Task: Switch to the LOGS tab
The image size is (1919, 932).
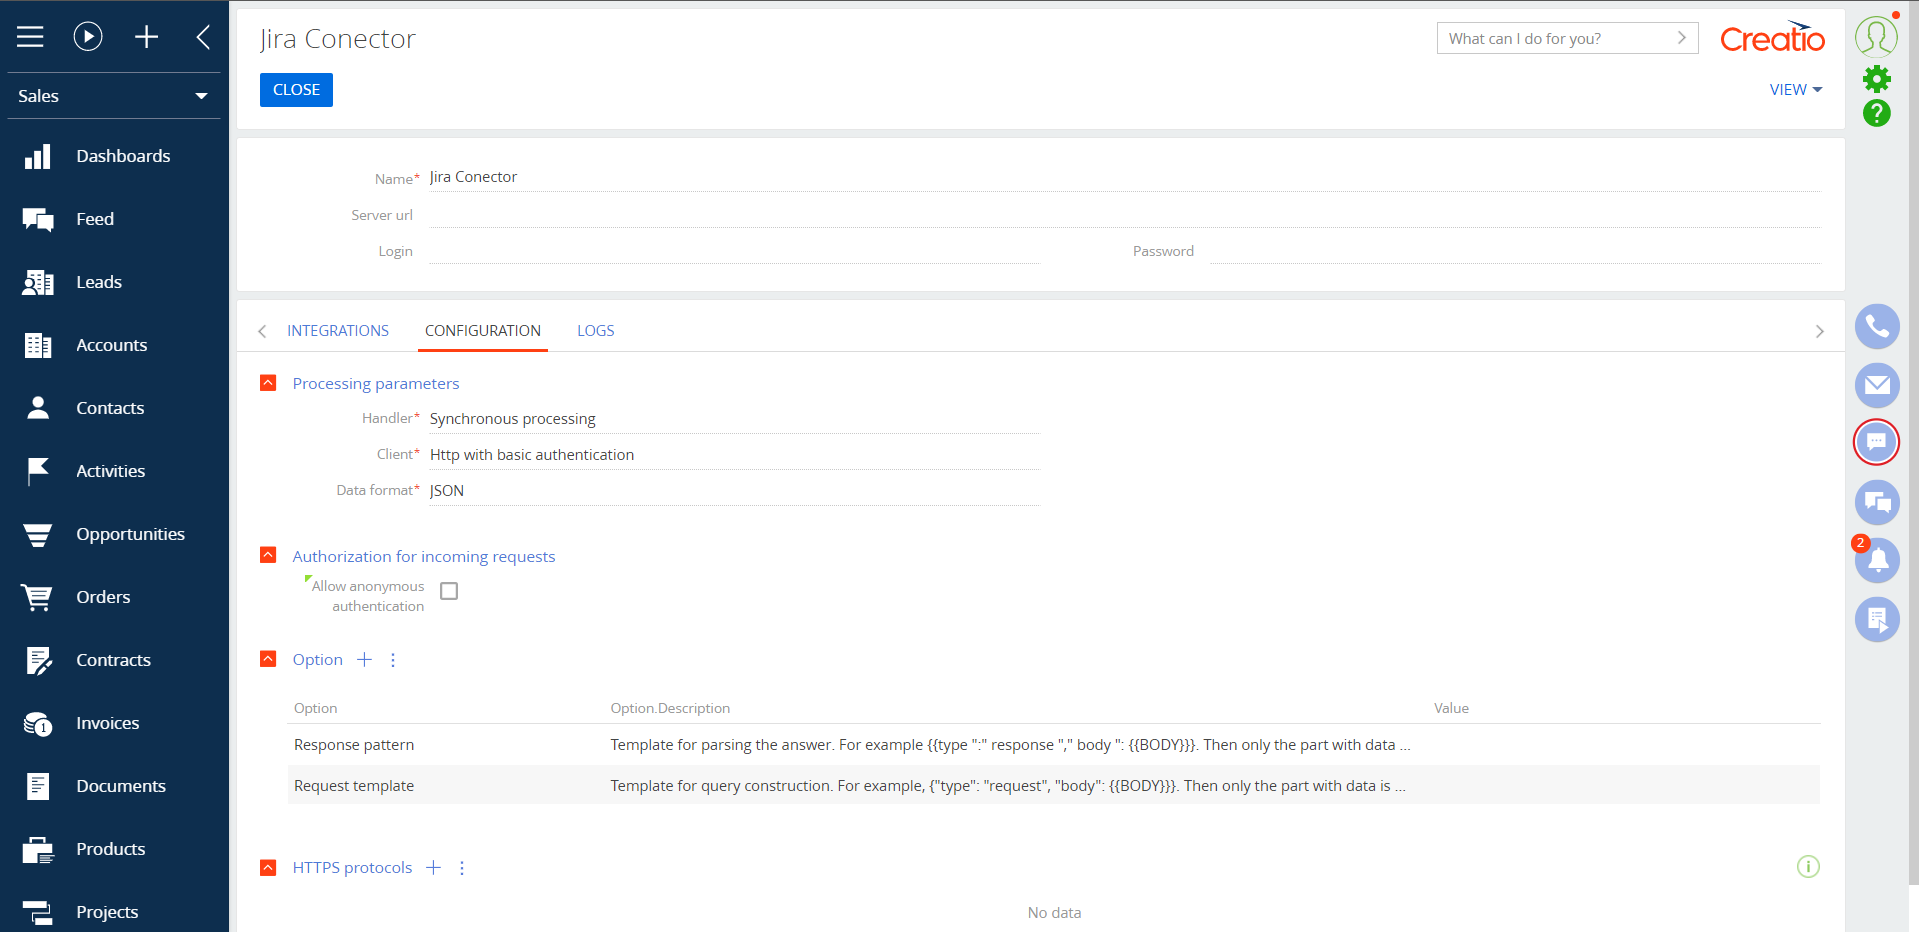Action: point(596,331)
